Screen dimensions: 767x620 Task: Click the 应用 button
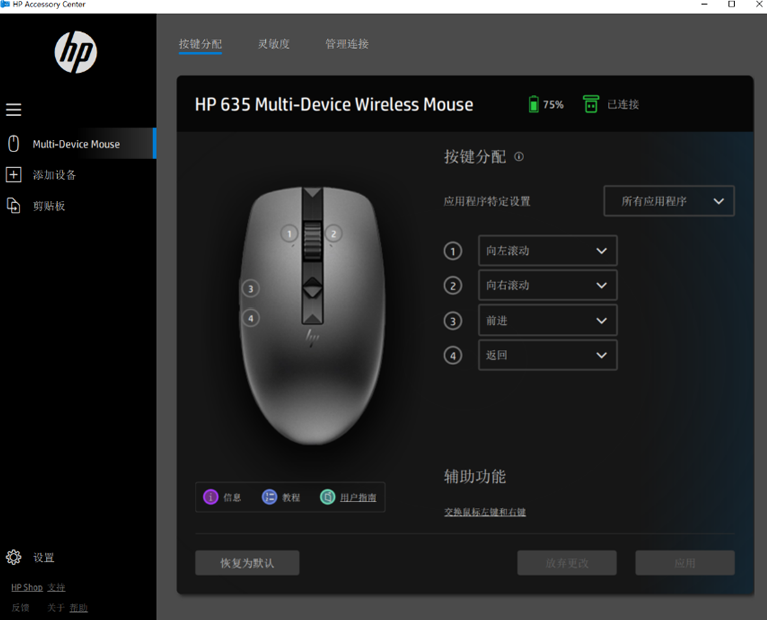685,563
